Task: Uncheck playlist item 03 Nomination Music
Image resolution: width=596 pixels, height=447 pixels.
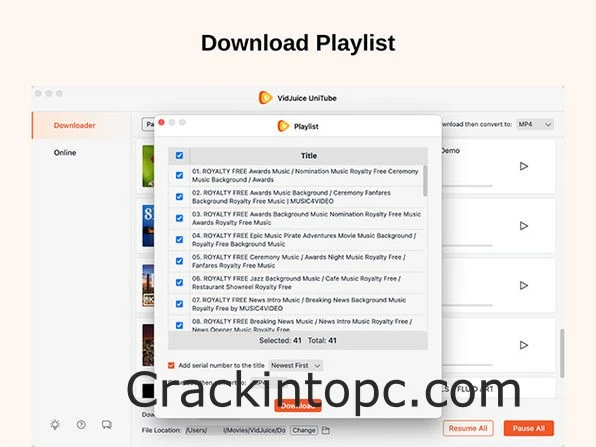Action: pyautogui.click(x=179, y=218)
